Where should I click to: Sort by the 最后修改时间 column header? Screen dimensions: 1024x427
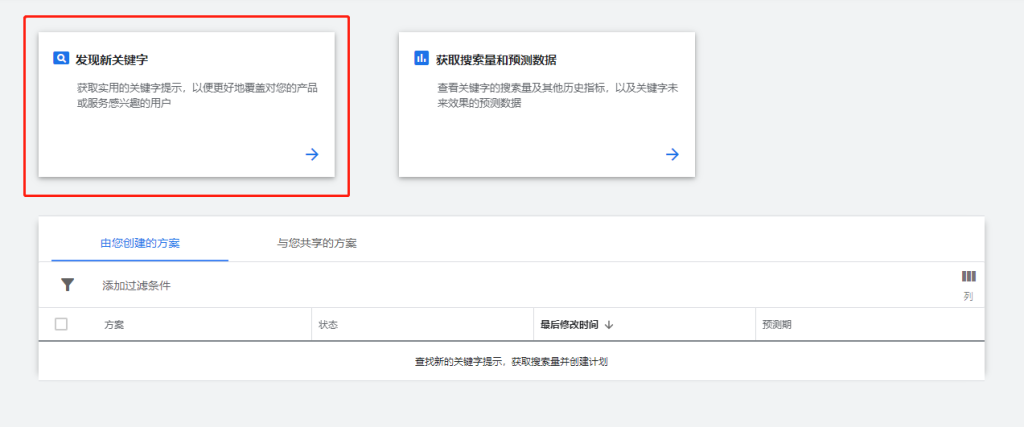click(569, 325)
